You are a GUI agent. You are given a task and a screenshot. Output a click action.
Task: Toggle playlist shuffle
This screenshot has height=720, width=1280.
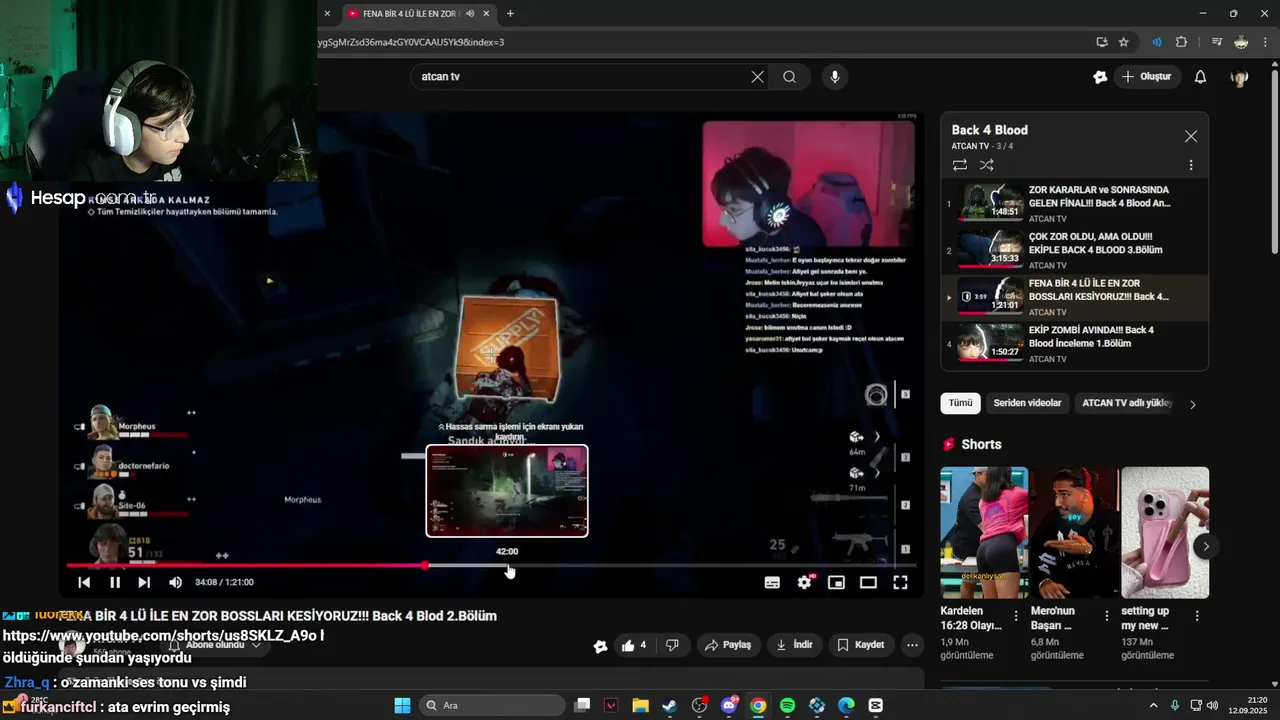[x=987, y=165]
